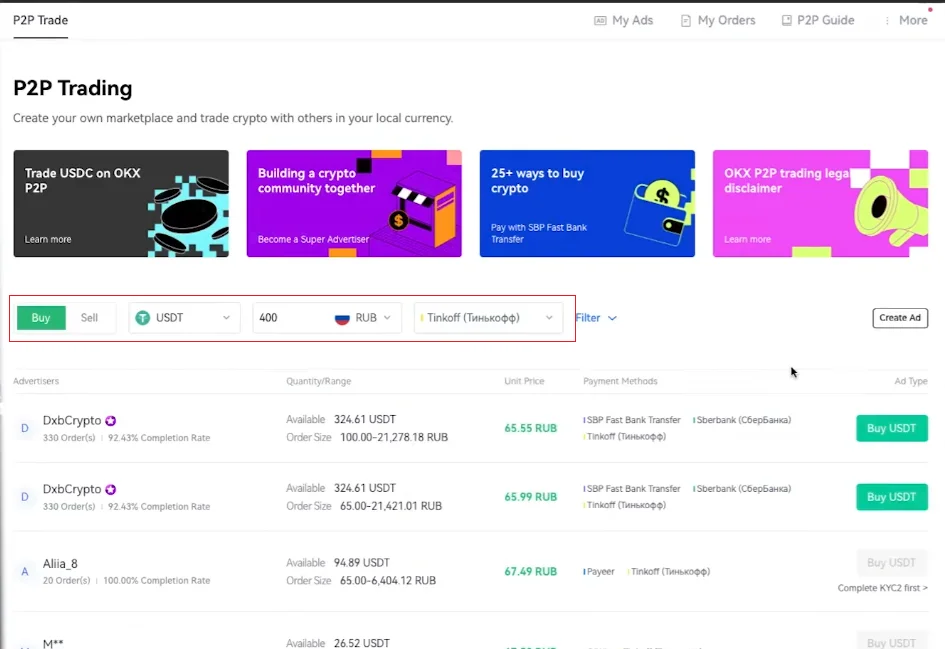Expand the Filter options
The width and height of the screenshot is (945, 649).
click(x=595, y=318)
